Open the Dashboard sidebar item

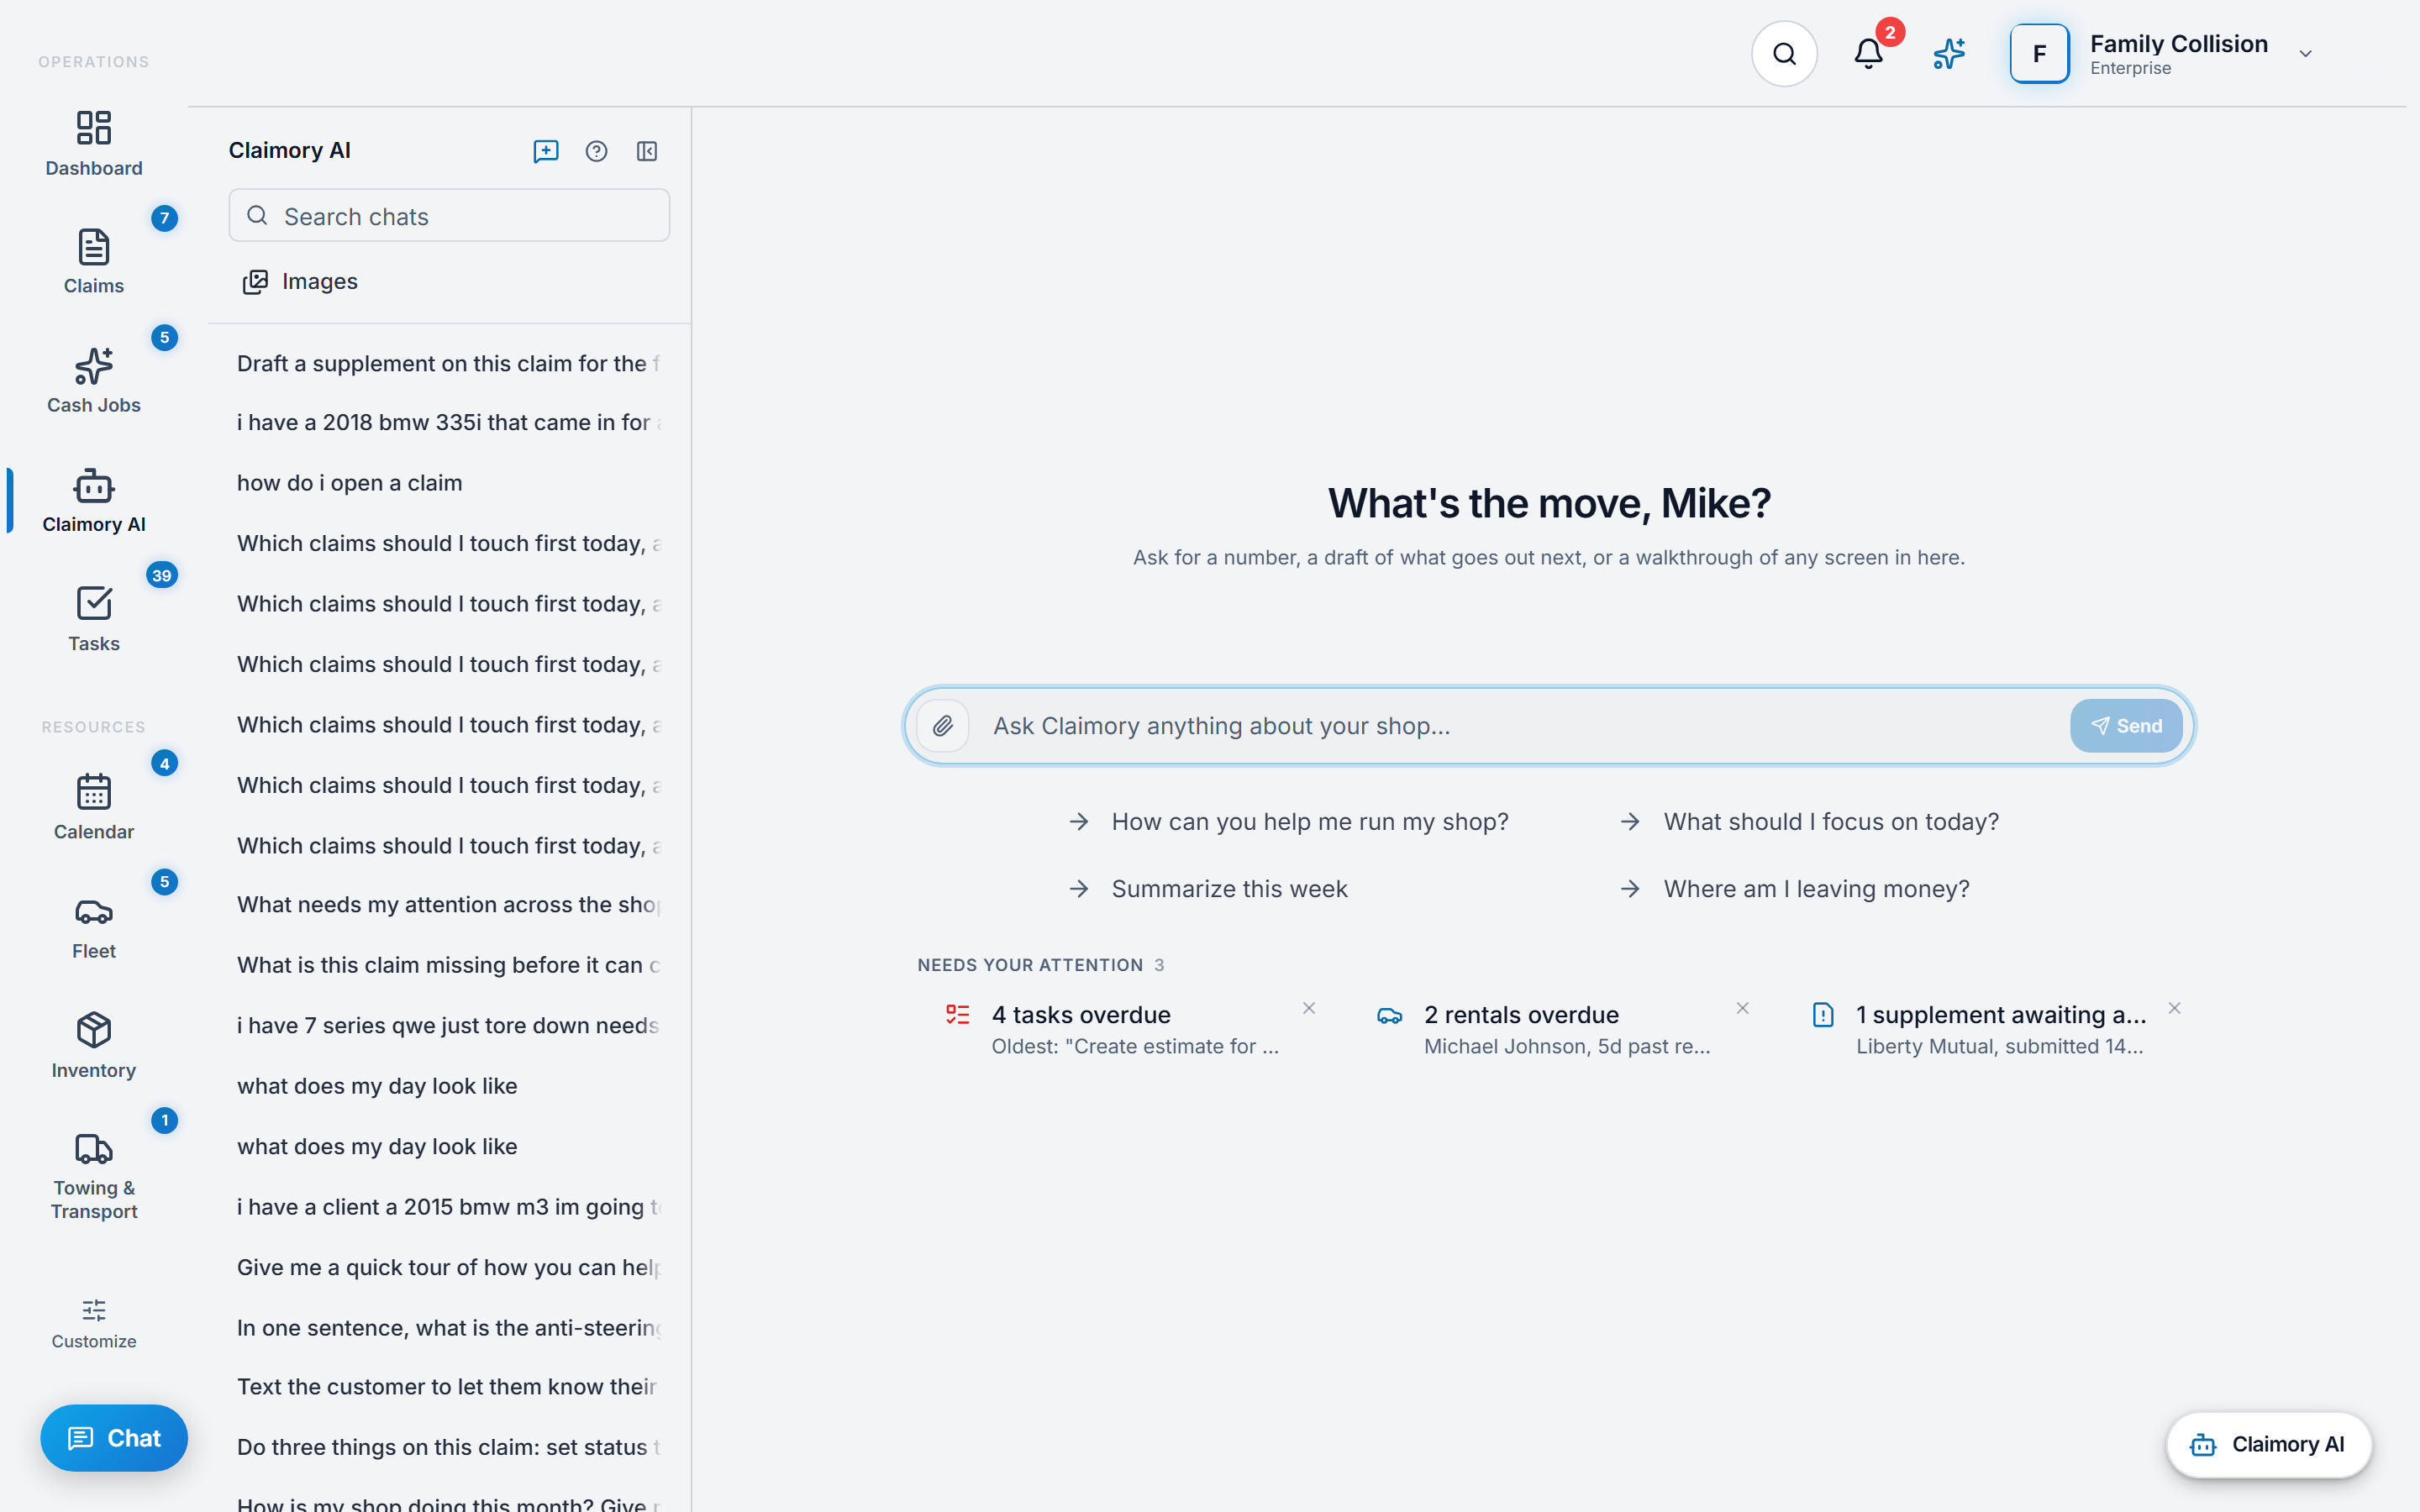coord(94,143)
